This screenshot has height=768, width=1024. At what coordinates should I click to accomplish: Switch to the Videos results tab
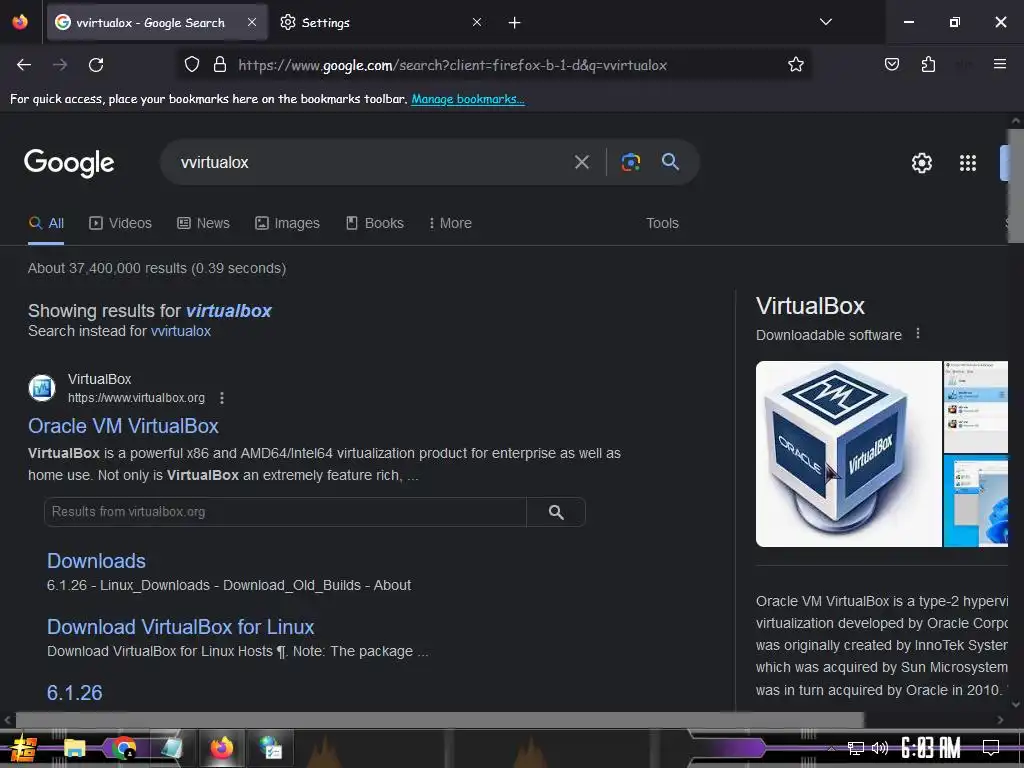120,223
